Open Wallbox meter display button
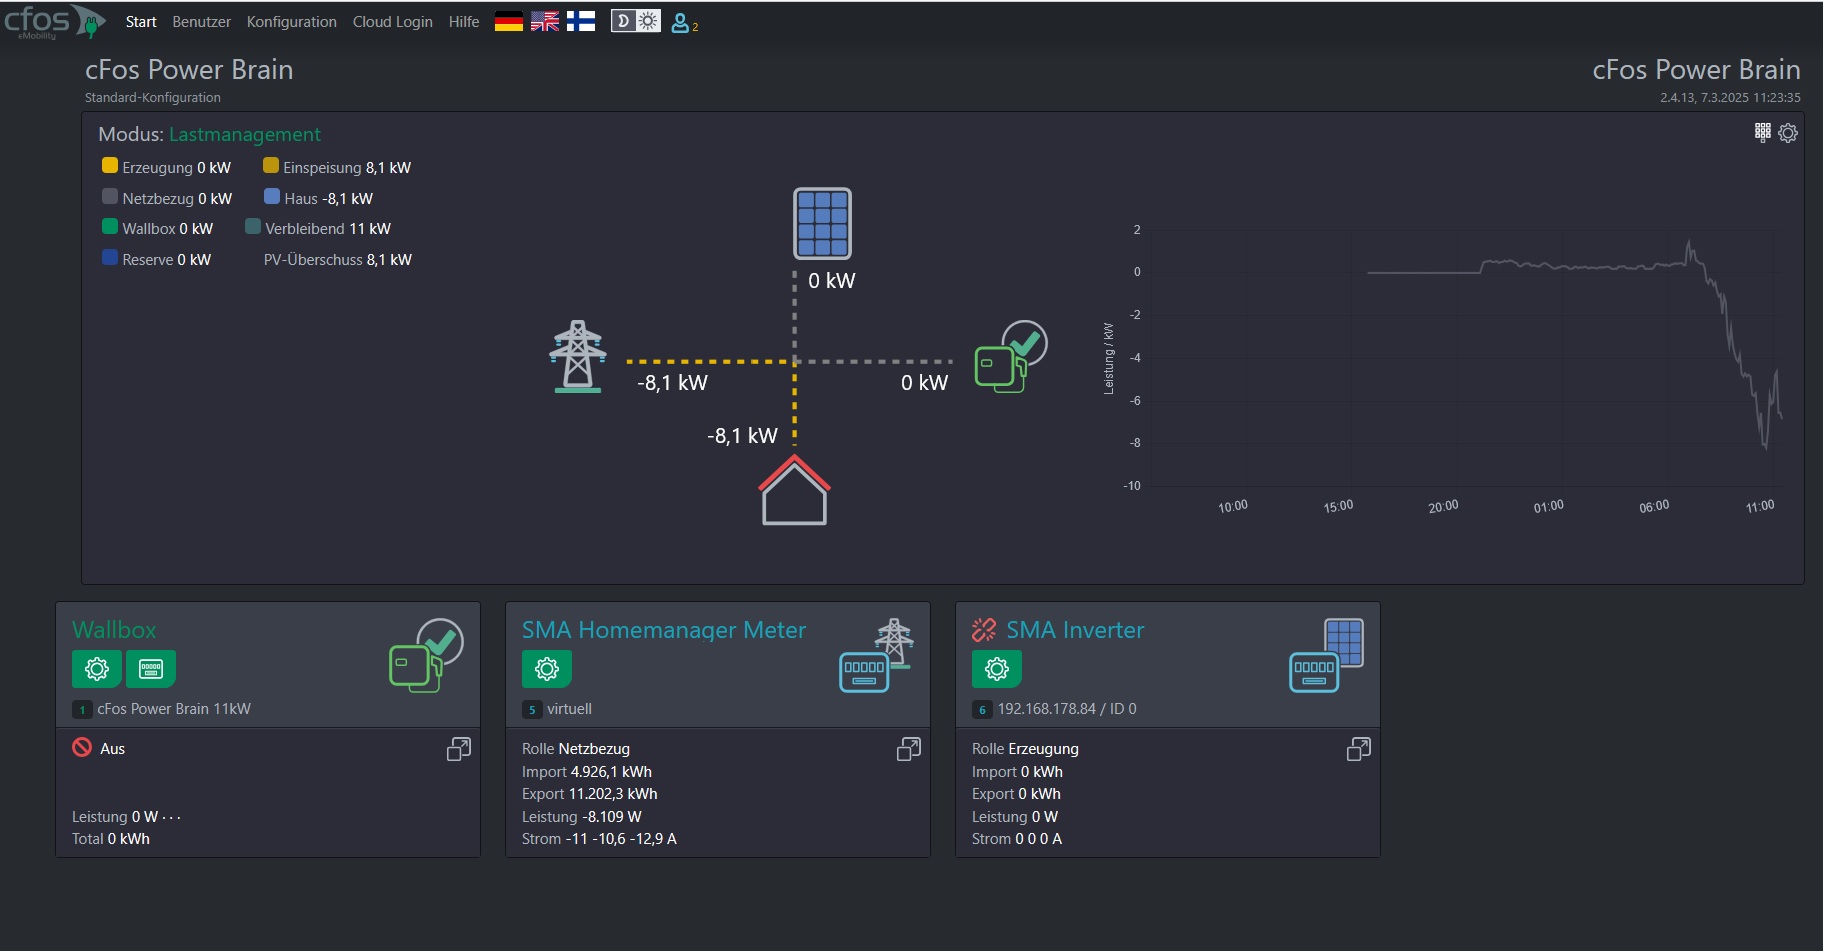Image resolution: width=1823 pixels, height=951 pixels. click(x=151, y=669)
